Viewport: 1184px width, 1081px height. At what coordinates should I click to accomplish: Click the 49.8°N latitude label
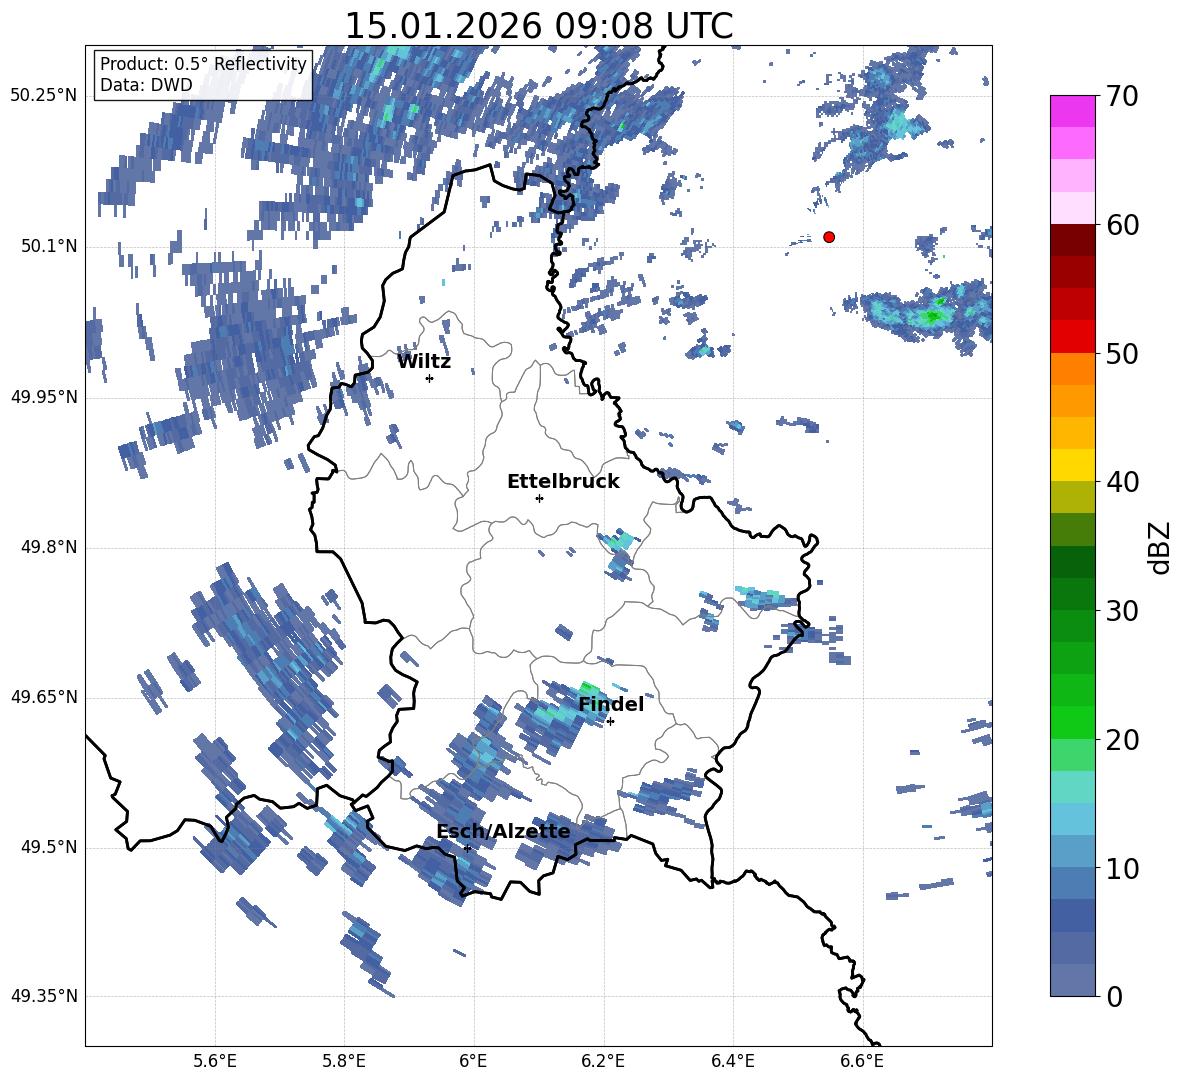49,547
